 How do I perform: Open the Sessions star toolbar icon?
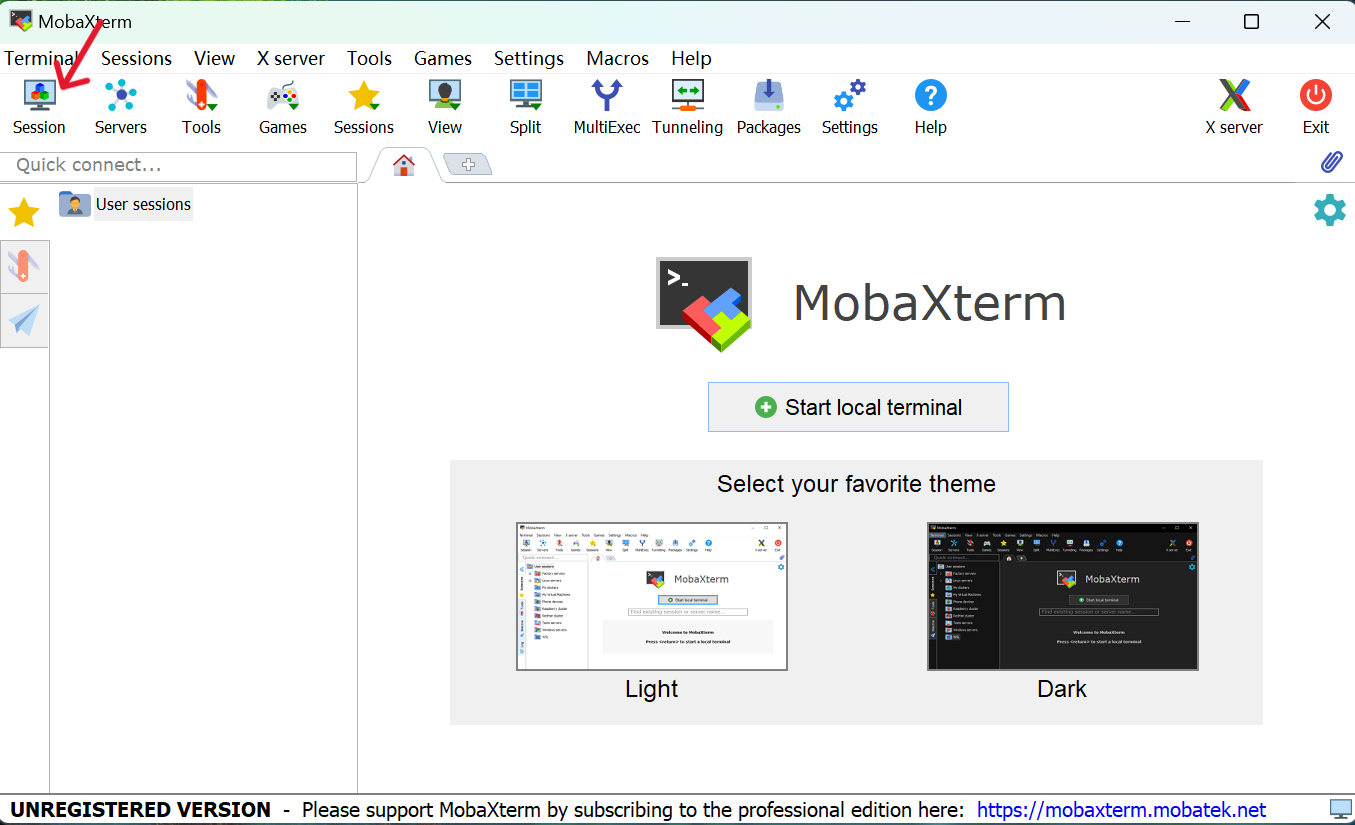tap(364, 108)
